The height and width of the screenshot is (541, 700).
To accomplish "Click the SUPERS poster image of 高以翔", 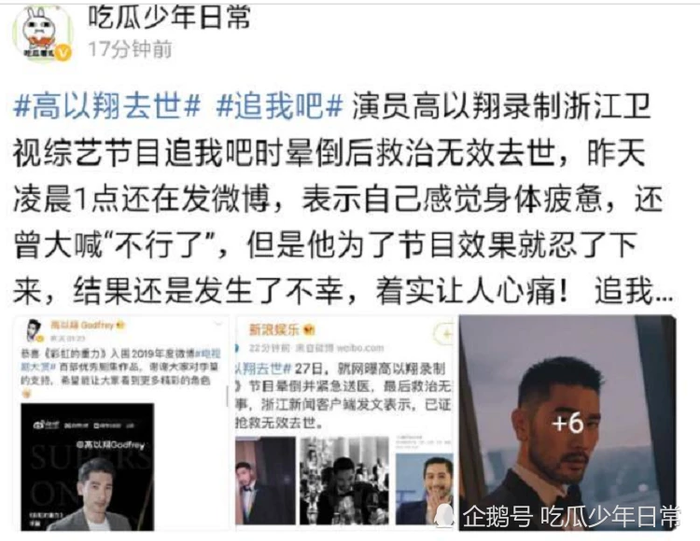I will click(88, 467).
